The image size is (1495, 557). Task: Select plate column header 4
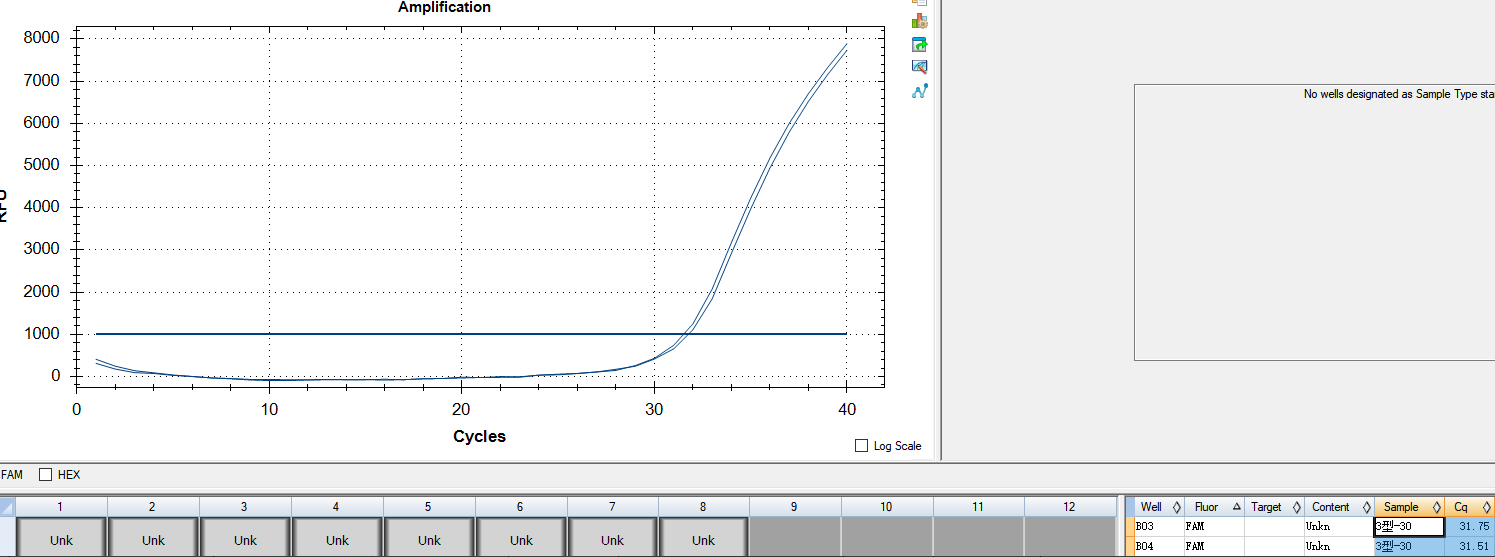337,507
